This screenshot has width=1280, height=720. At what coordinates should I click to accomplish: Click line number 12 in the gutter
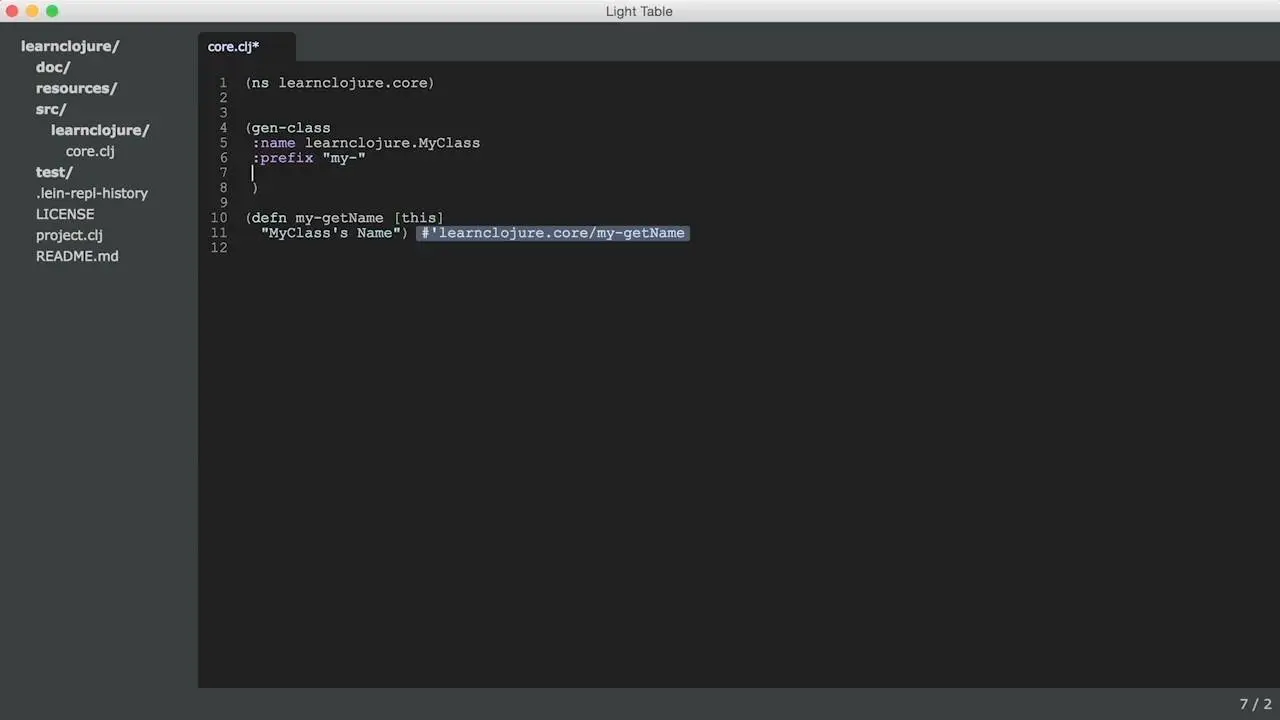(x=219, y=248)
